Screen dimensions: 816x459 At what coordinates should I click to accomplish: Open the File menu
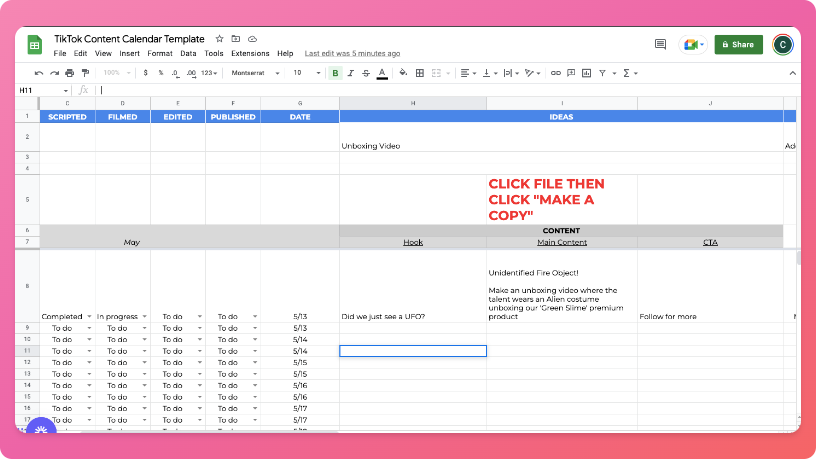coord(60,54)
